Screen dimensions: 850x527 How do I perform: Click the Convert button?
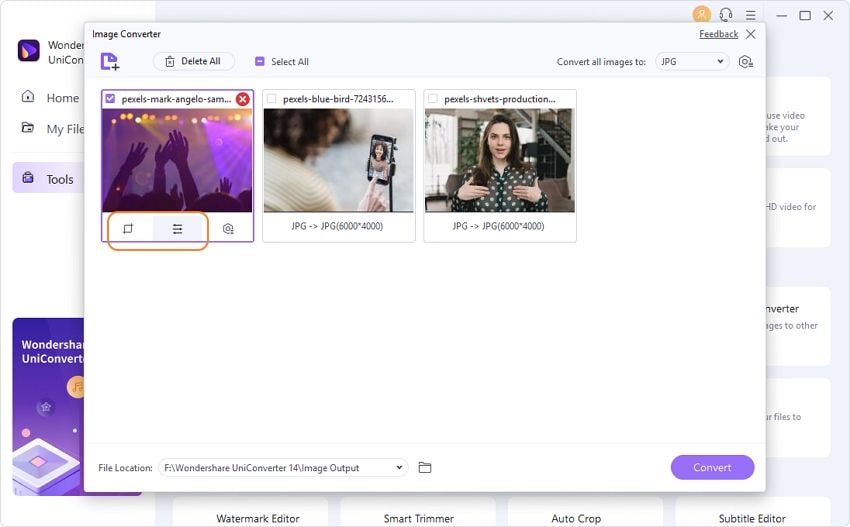click(x=712, y=467)
